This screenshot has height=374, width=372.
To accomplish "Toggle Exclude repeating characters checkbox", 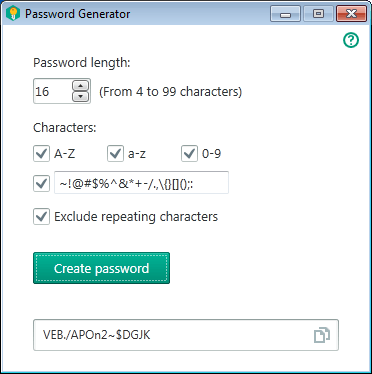I will pyautogui.click(x=41, y=217).
